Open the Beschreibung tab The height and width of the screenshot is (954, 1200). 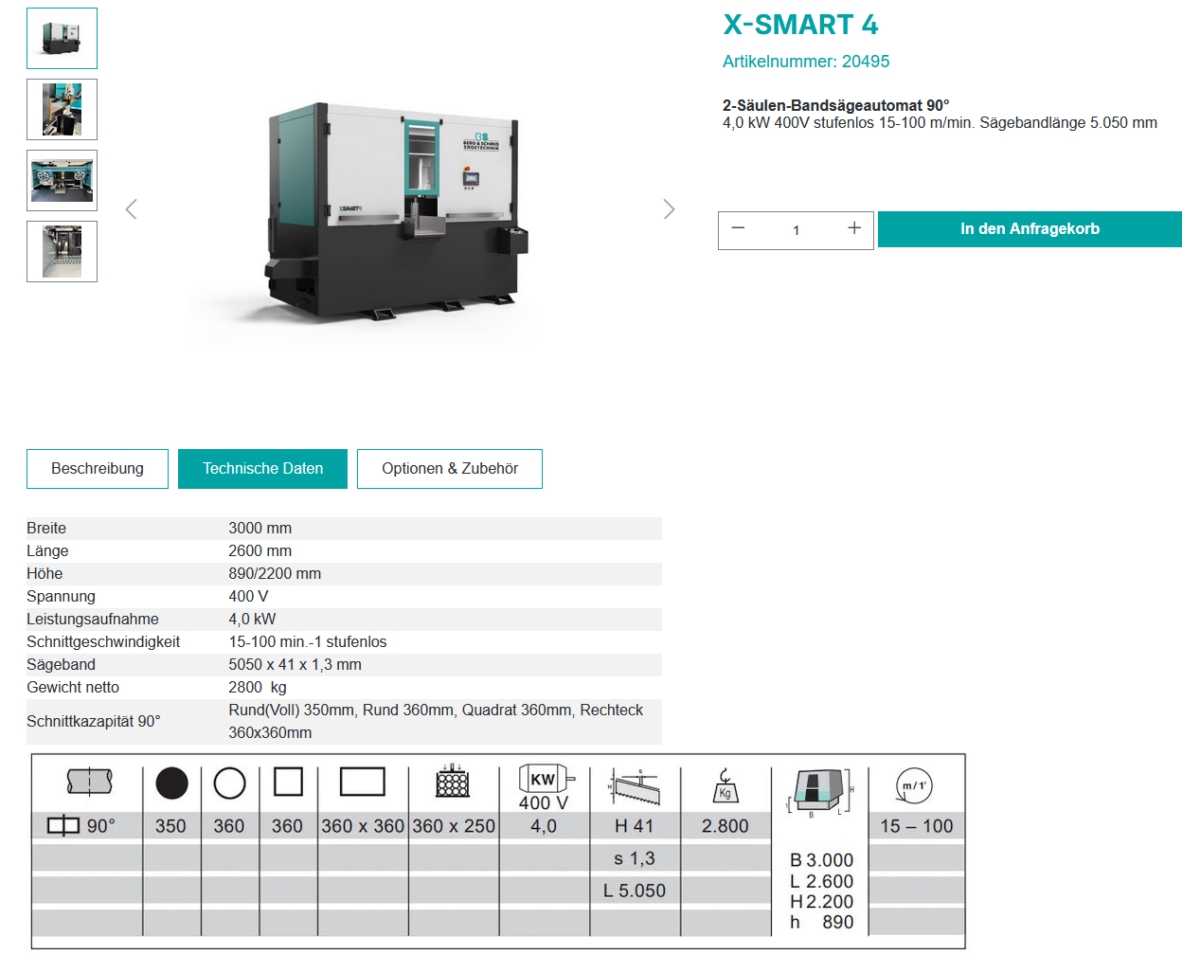click(x=97, y=468)
